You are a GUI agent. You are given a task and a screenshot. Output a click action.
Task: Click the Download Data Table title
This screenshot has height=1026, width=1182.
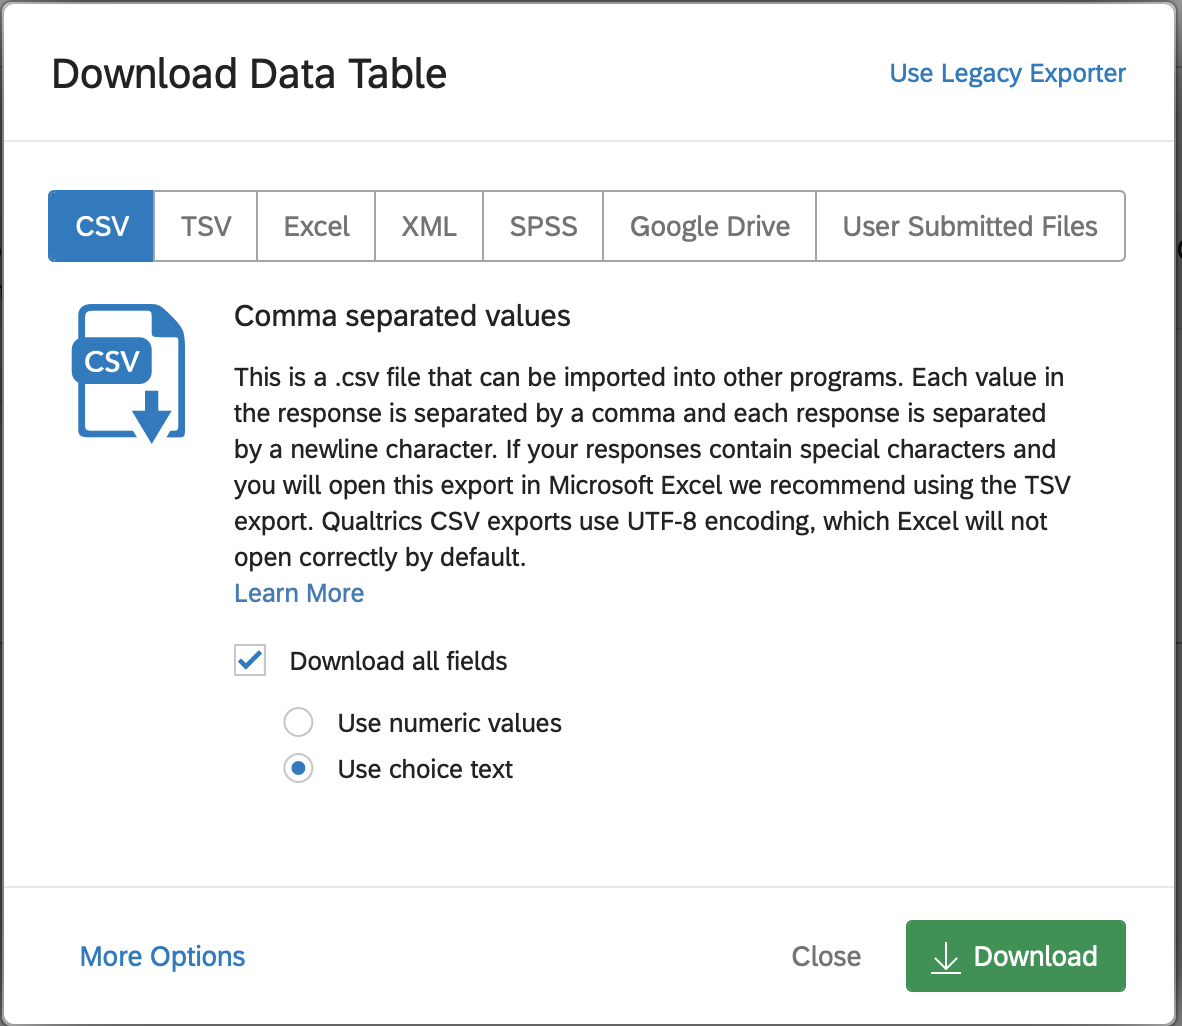(x=249, y=74)
